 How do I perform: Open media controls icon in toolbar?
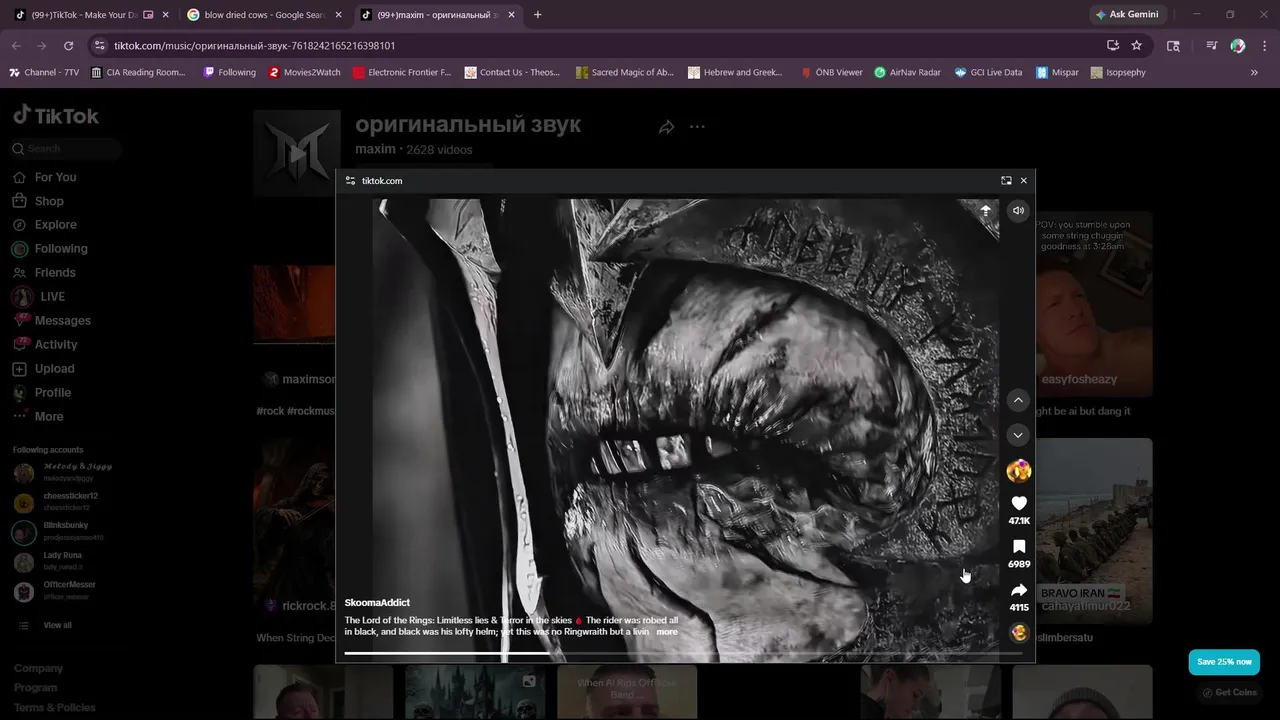coord(1211,46)
